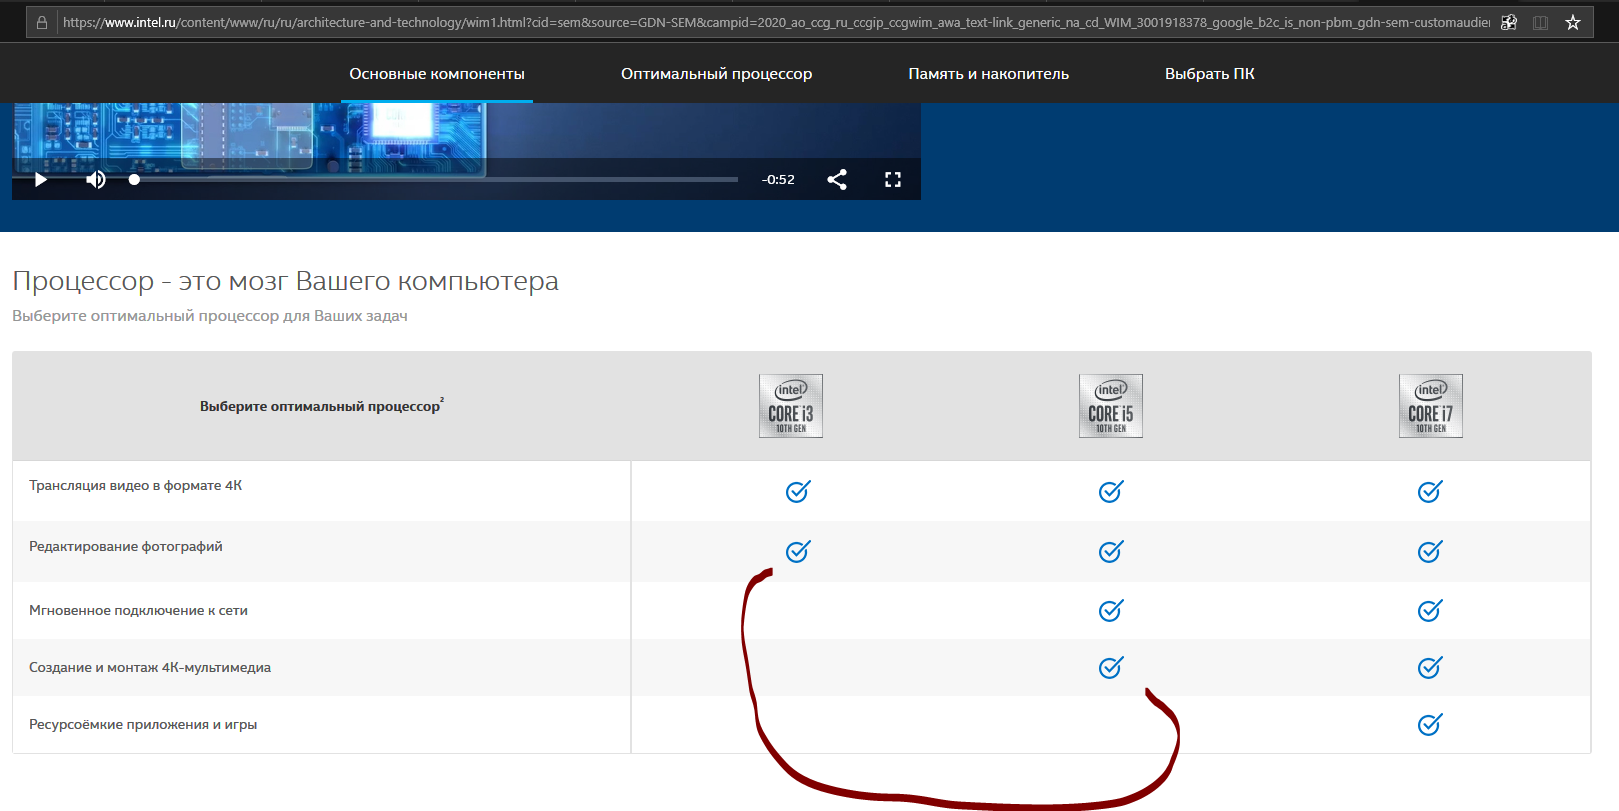Enter fullscreen with the fullscreen icon
Screen dimensions: 1619x811
(893, 180)
